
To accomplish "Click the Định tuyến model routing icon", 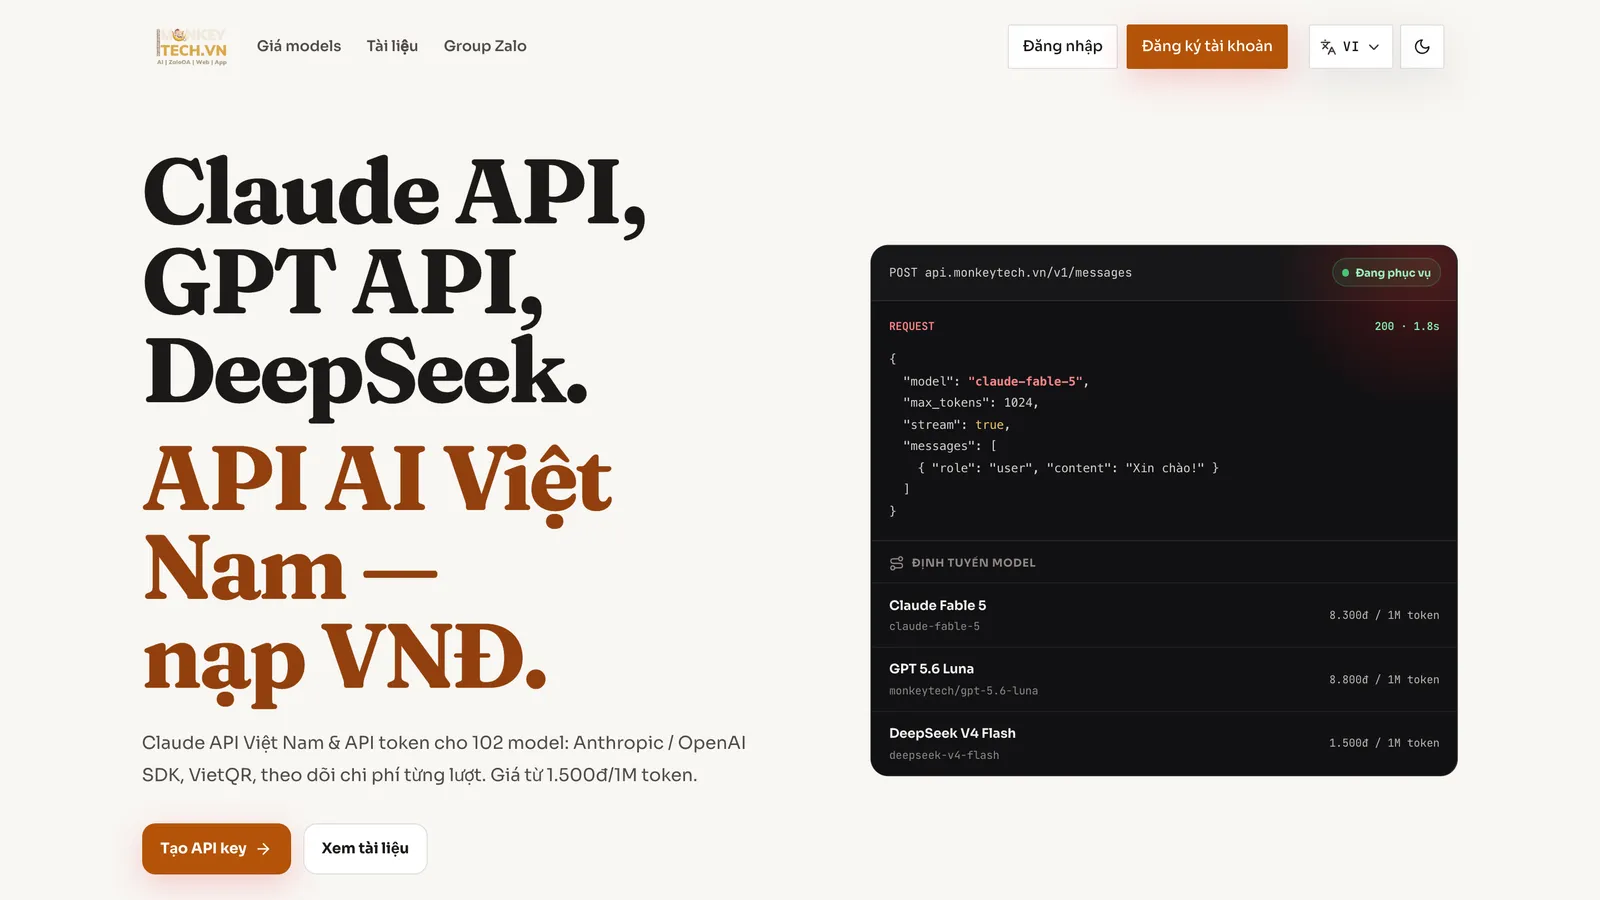I will pyautogui.click(x=897, y=563).
